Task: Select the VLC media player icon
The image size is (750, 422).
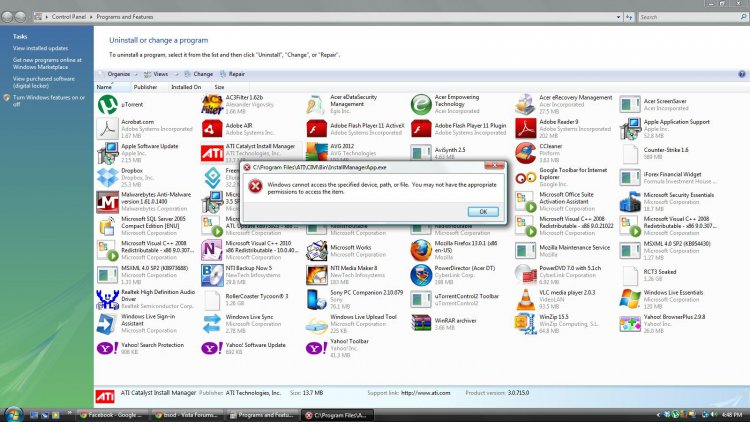Action: [525, 300]
